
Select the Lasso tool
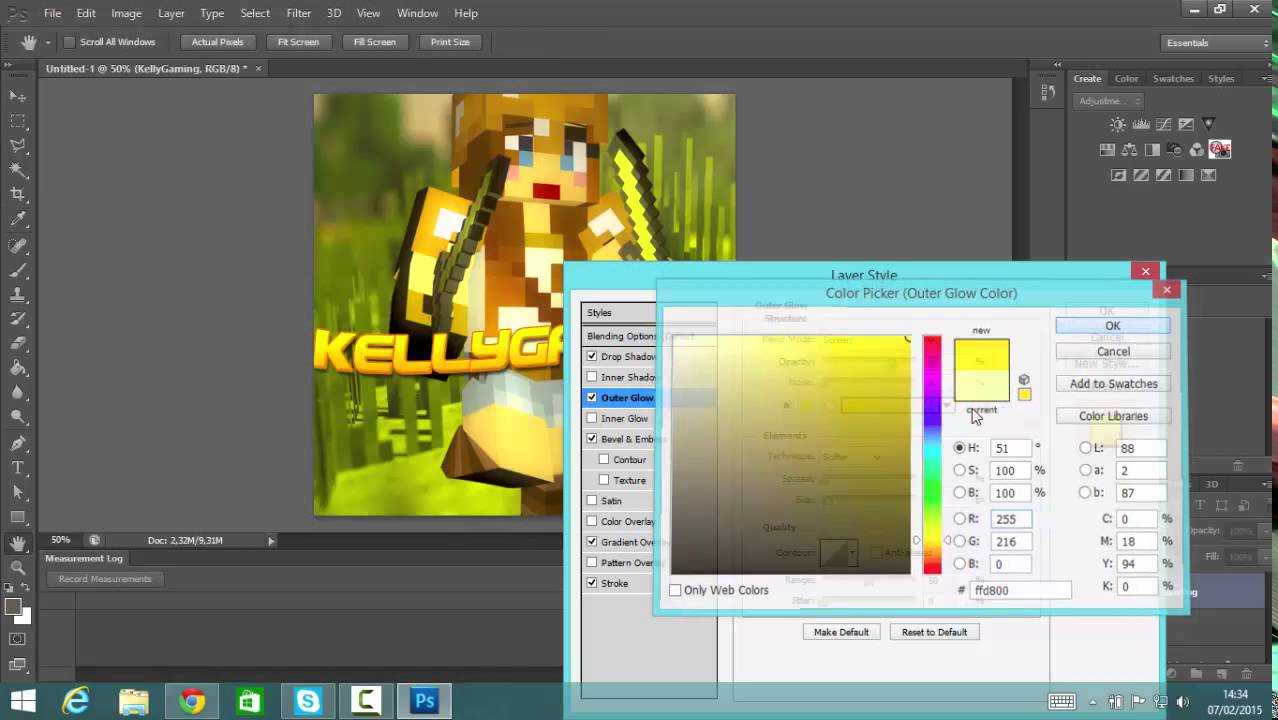click(18, 146)
